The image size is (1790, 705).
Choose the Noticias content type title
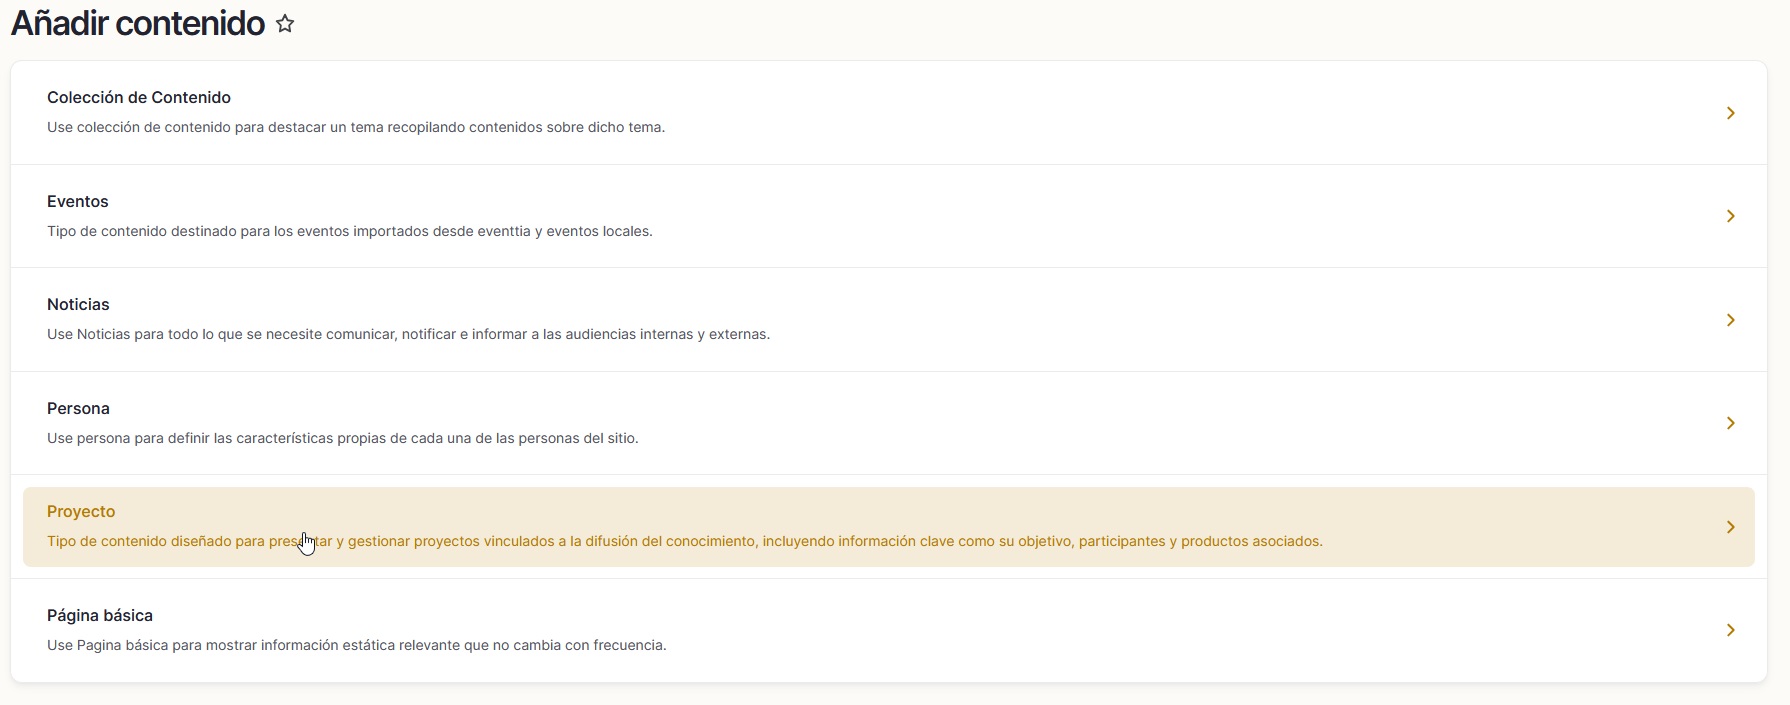78,304
